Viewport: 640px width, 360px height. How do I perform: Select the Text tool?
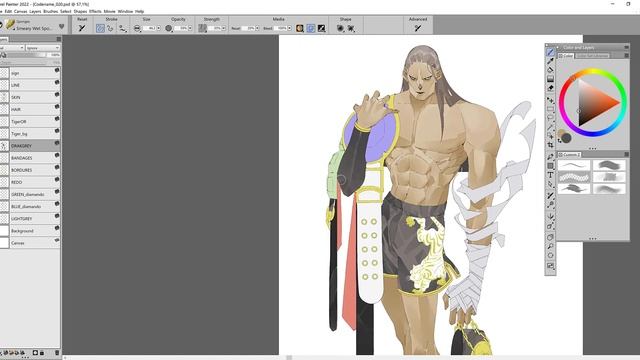coord(550,175)
